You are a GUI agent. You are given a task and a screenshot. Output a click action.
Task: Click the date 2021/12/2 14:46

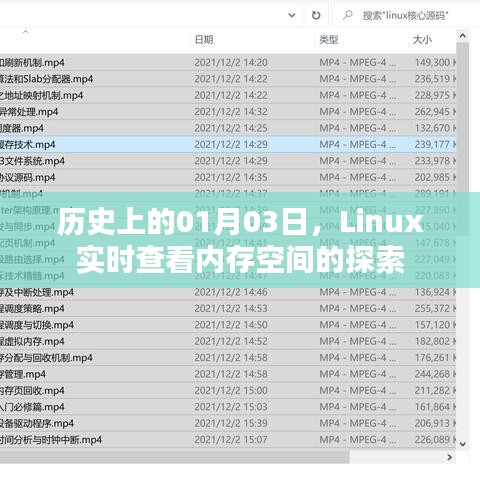[x=231, y=292]
